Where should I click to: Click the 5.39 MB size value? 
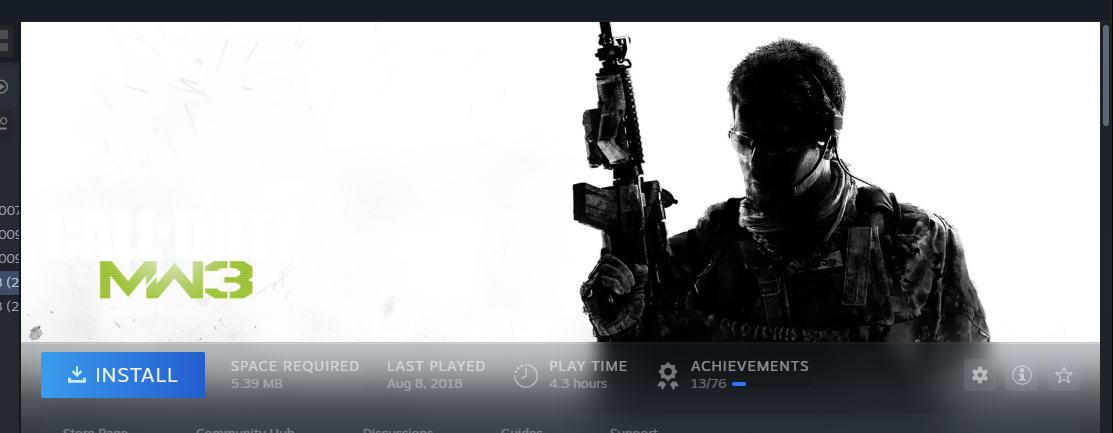[x=256, y=384]
